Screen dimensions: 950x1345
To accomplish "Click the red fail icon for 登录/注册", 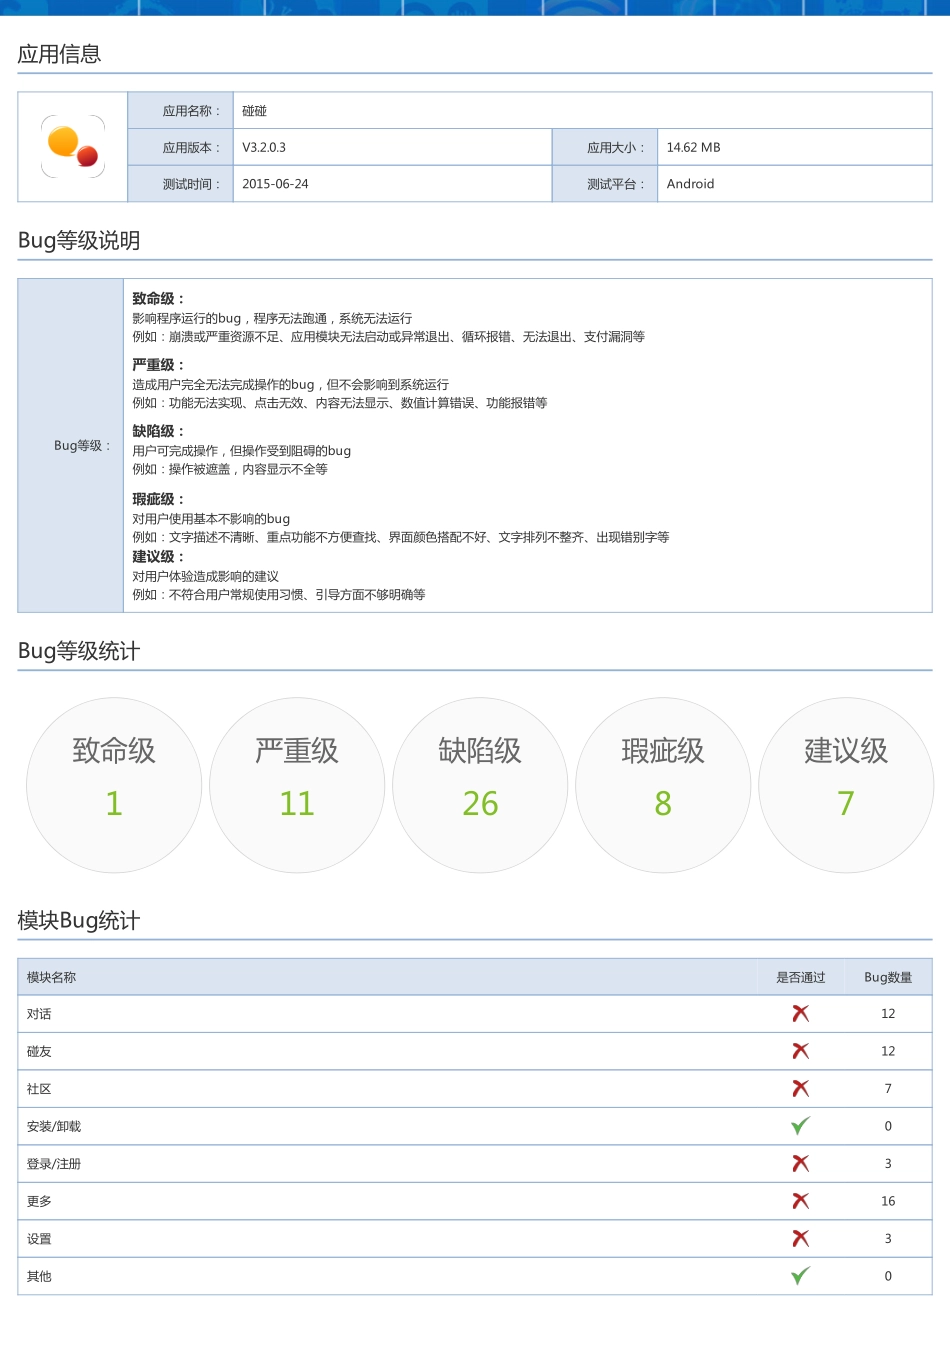I will pos(799,1163).
